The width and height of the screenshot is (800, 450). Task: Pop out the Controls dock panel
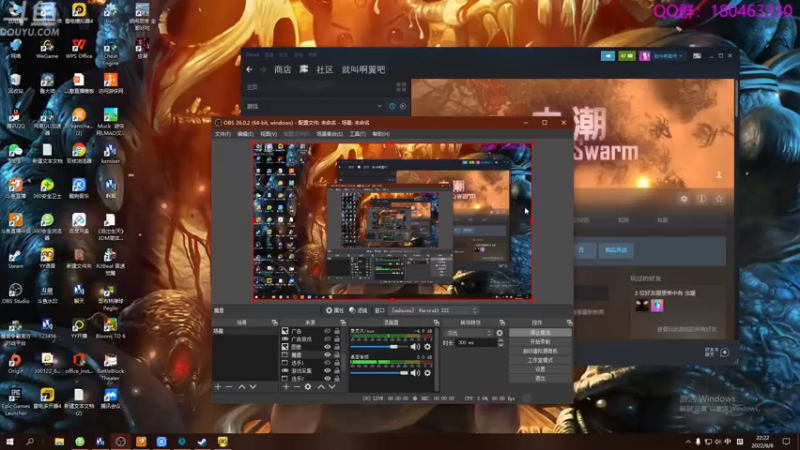[x=569, y=322]
